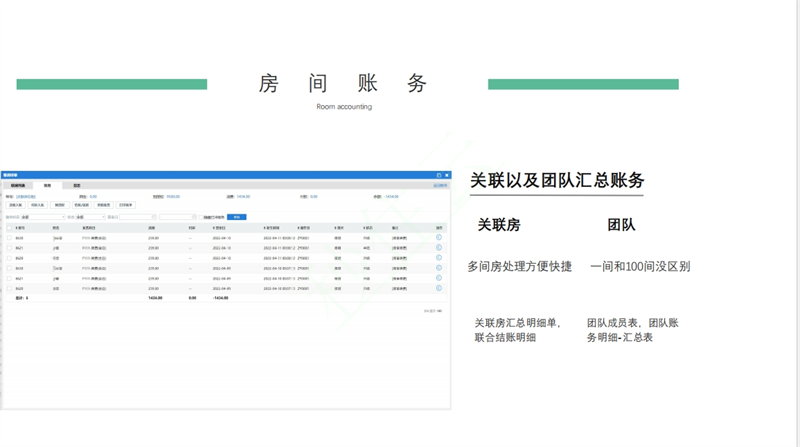Tick the select-all checkbox in the table header

9,228
